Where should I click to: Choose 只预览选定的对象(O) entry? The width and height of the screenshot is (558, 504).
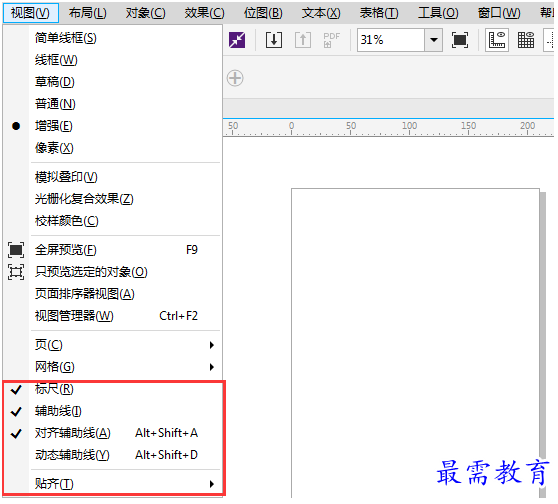112,272
